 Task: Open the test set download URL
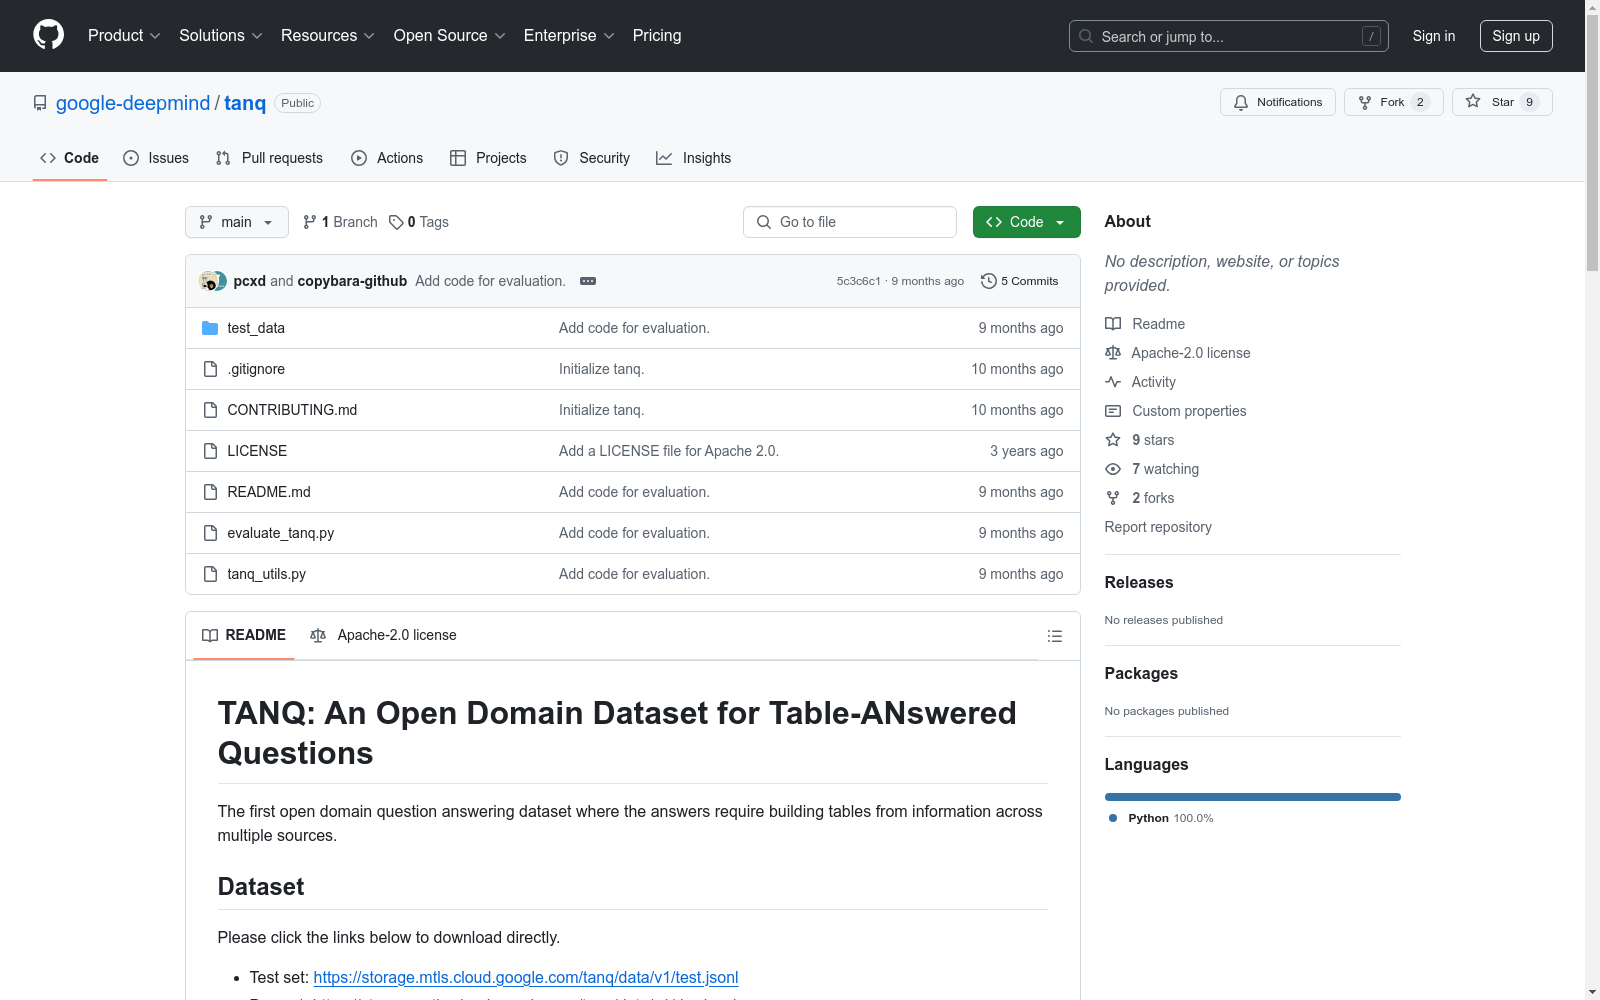(526, 977)
